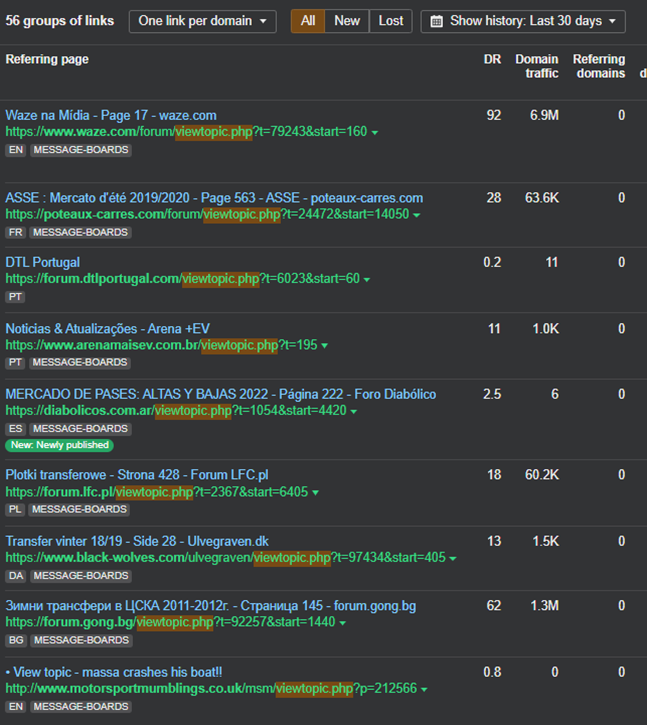Open View topic - massa crashes his boat!! link
This screenshot has height=725, width=647.
point(114,672)
